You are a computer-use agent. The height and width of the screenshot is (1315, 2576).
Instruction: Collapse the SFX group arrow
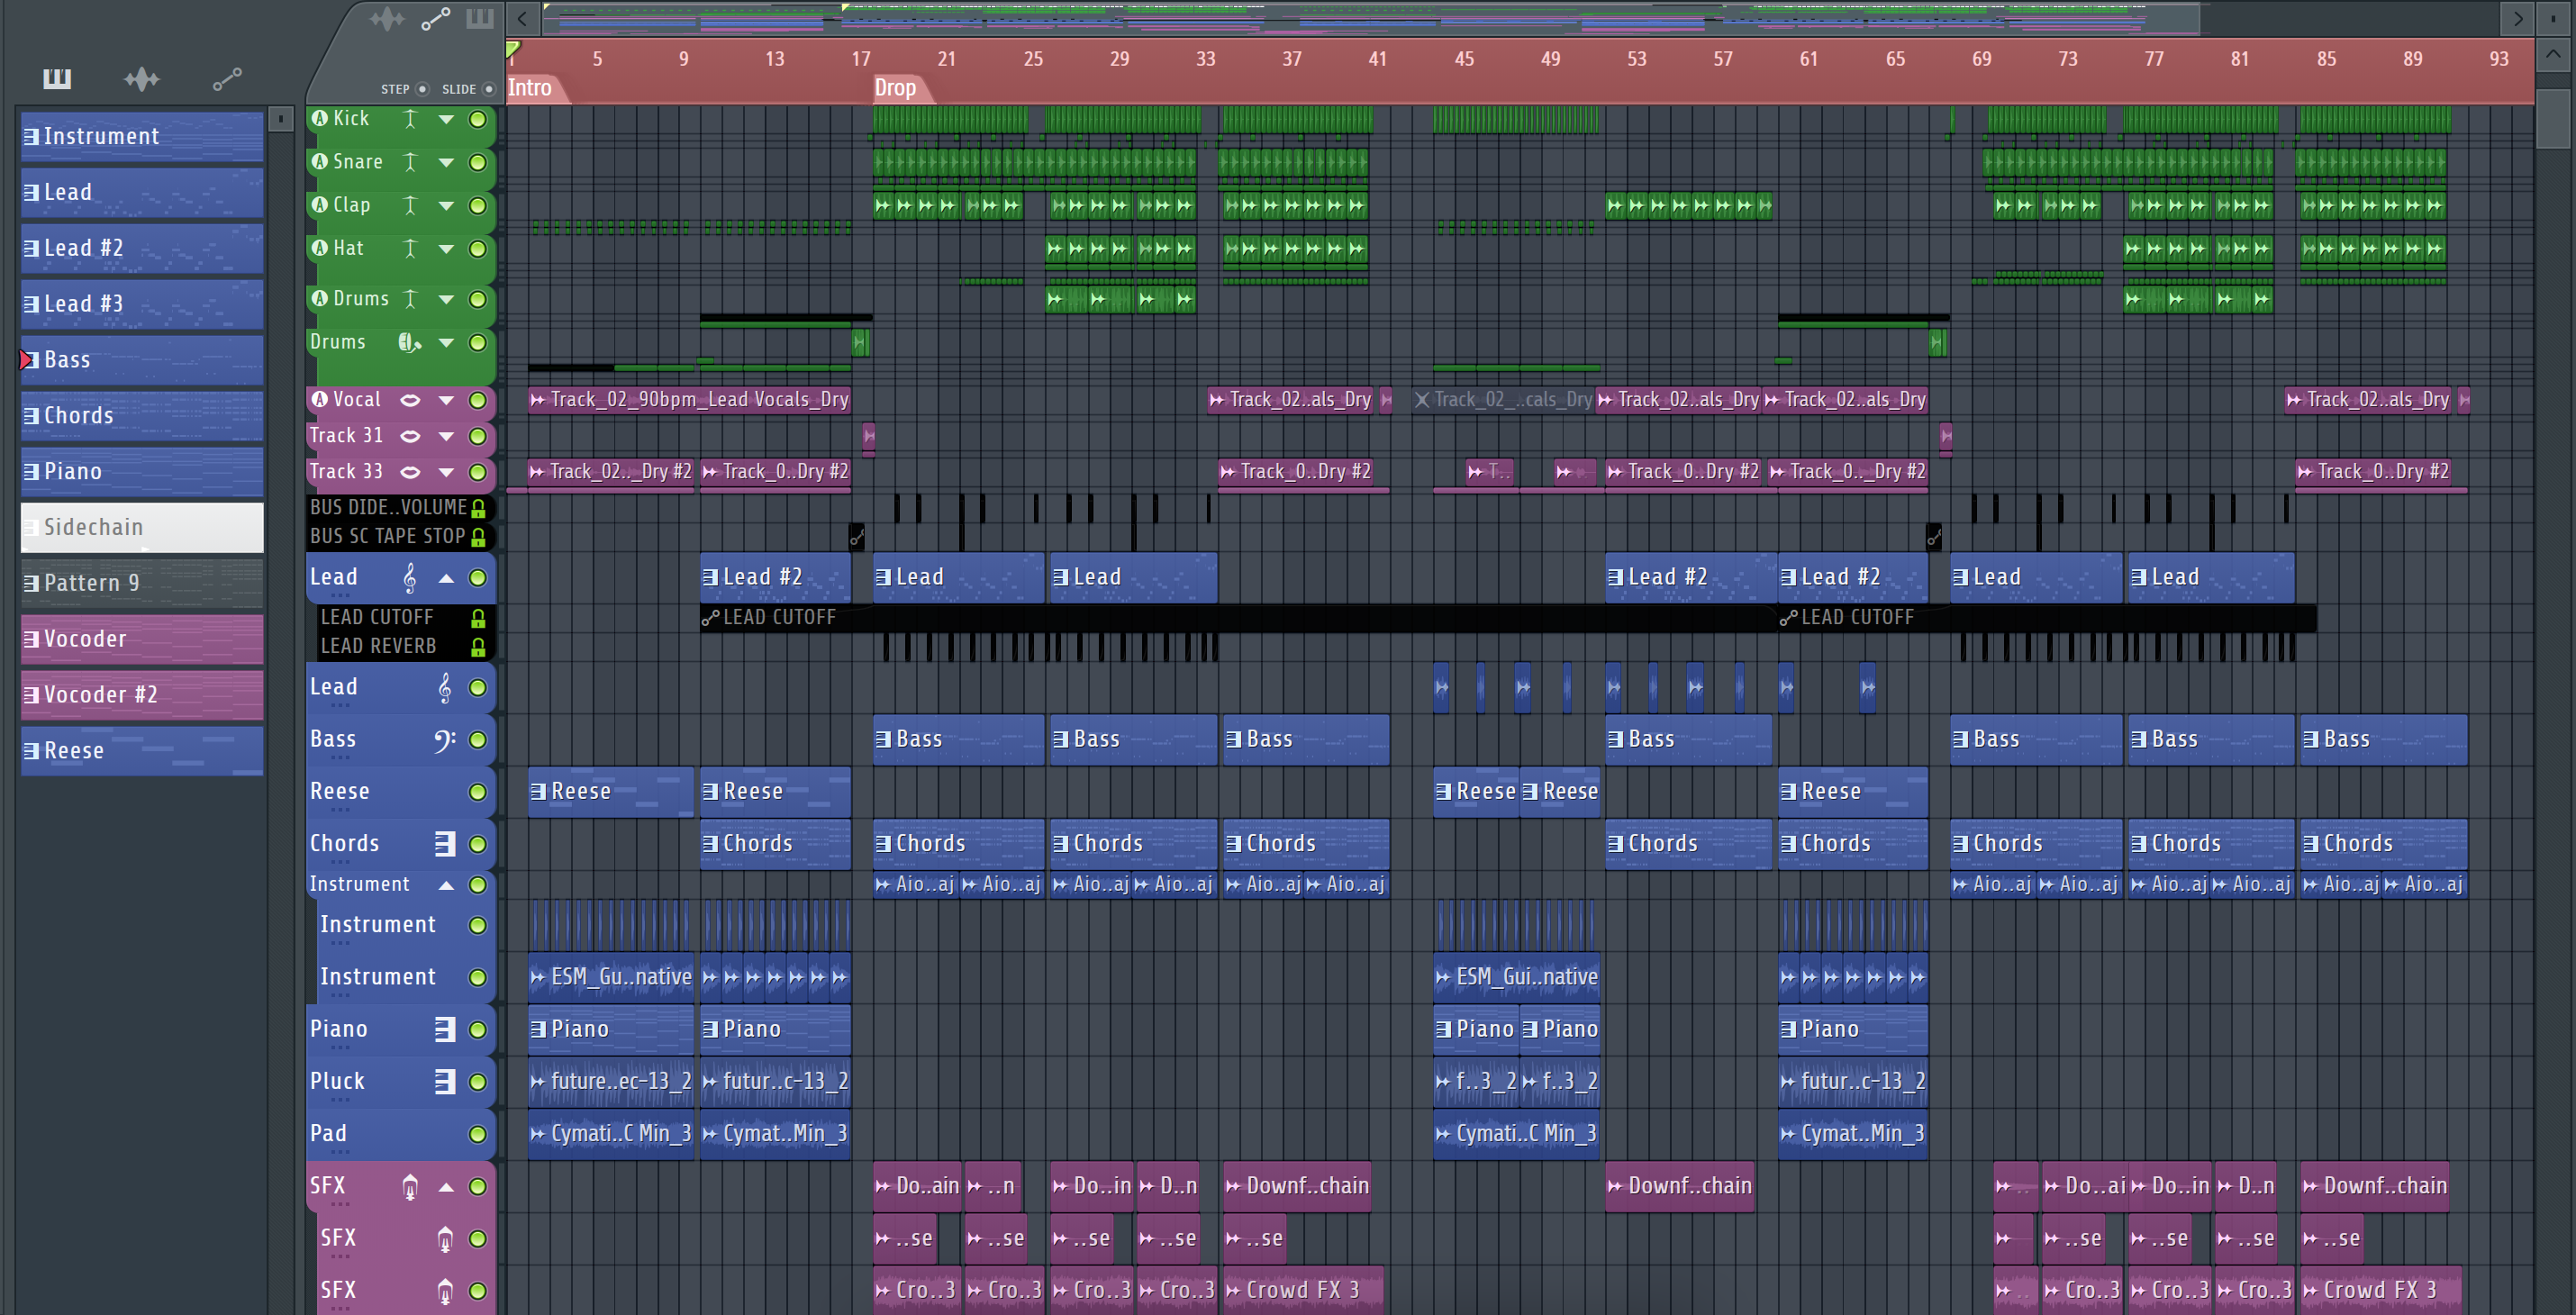click(446, 1187)
